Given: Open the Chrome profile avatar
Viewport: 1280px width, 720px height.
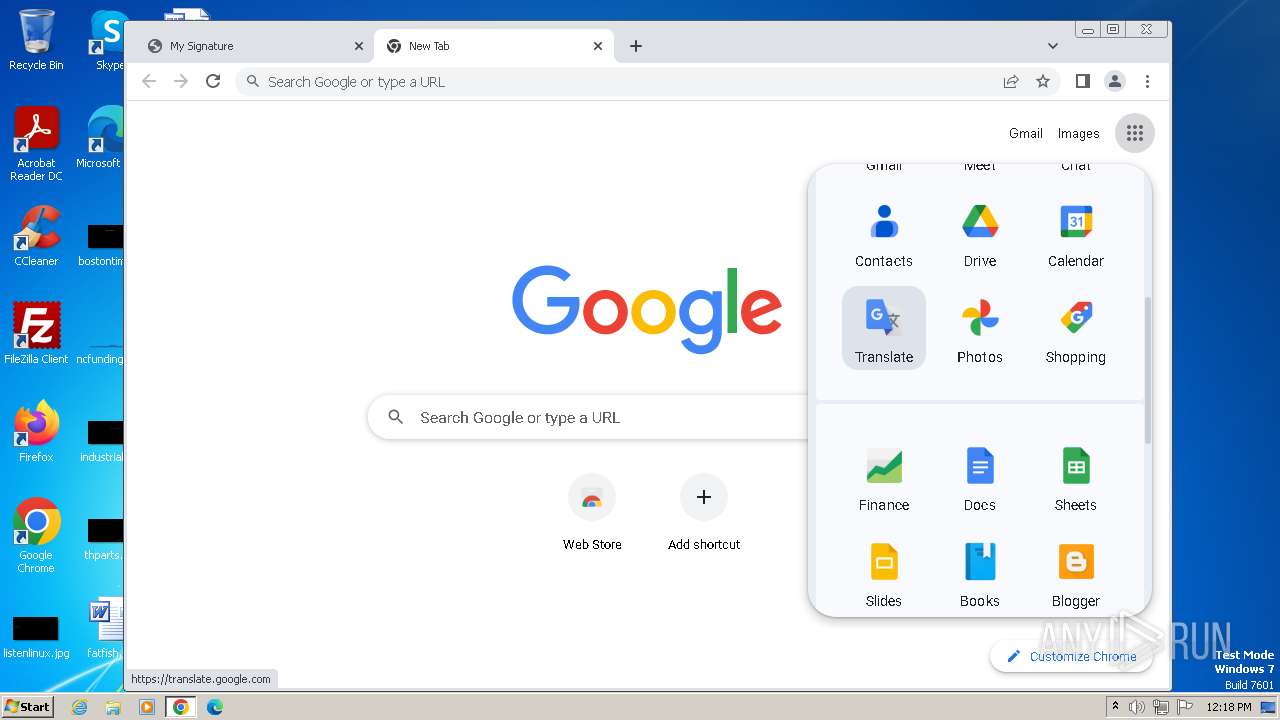Looking at the screenshot, I should point(1115,81).
